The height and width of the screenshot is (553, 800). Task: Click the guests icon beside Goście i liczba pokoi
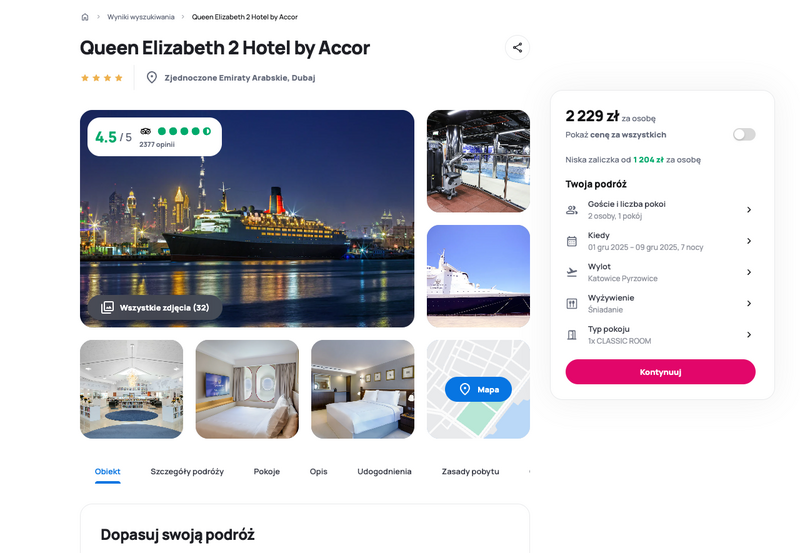click(x=572, y=210)
